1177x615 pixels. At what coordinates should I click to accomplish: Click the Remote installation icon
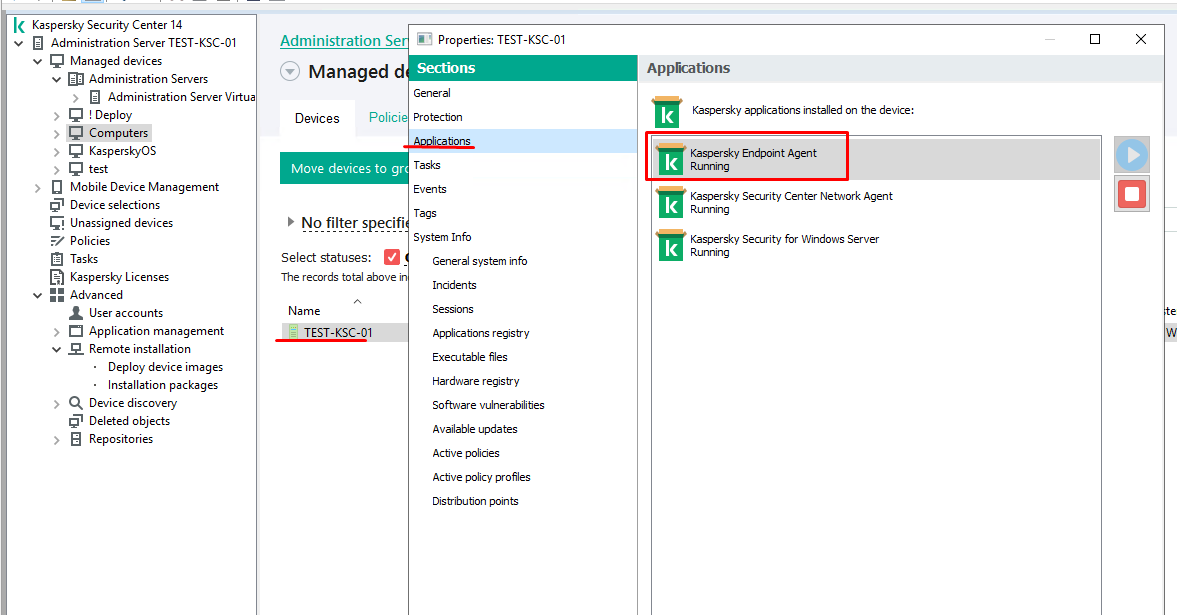pos(76,349)
